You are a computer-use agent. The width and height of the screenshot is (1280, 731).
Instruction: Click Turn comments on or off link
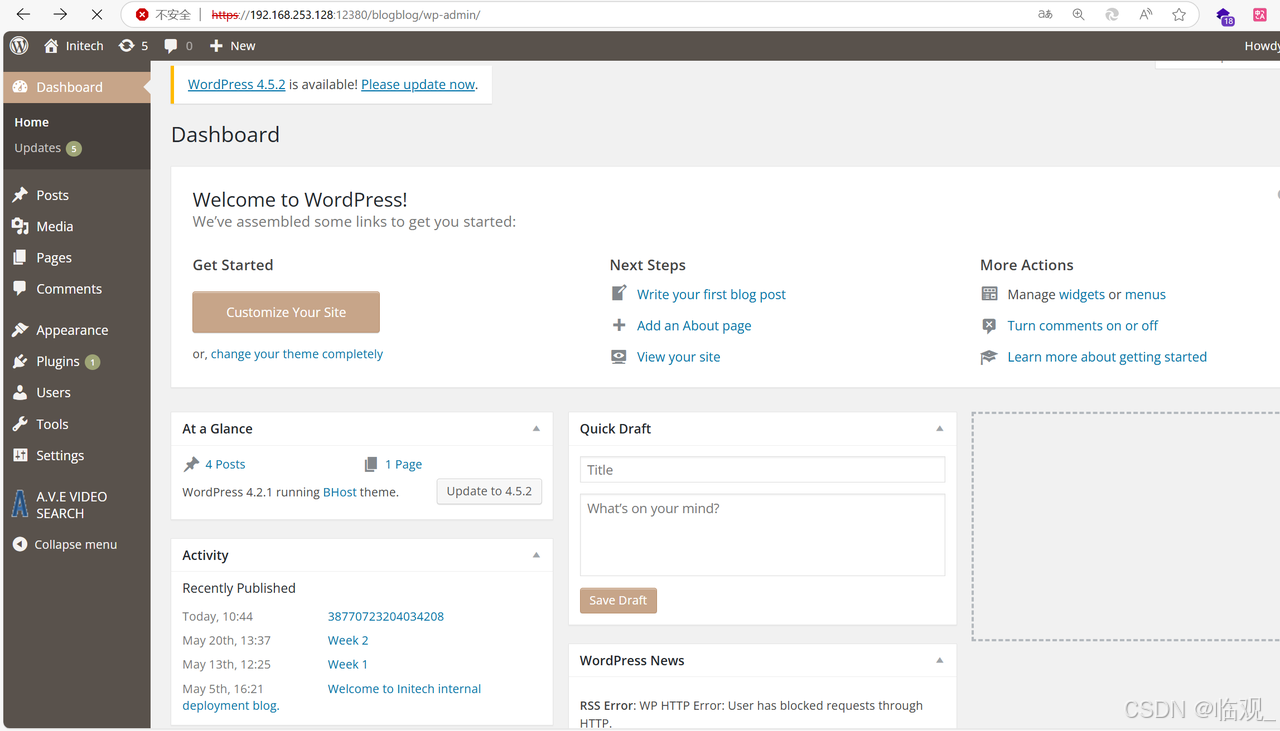[1083, 325]
